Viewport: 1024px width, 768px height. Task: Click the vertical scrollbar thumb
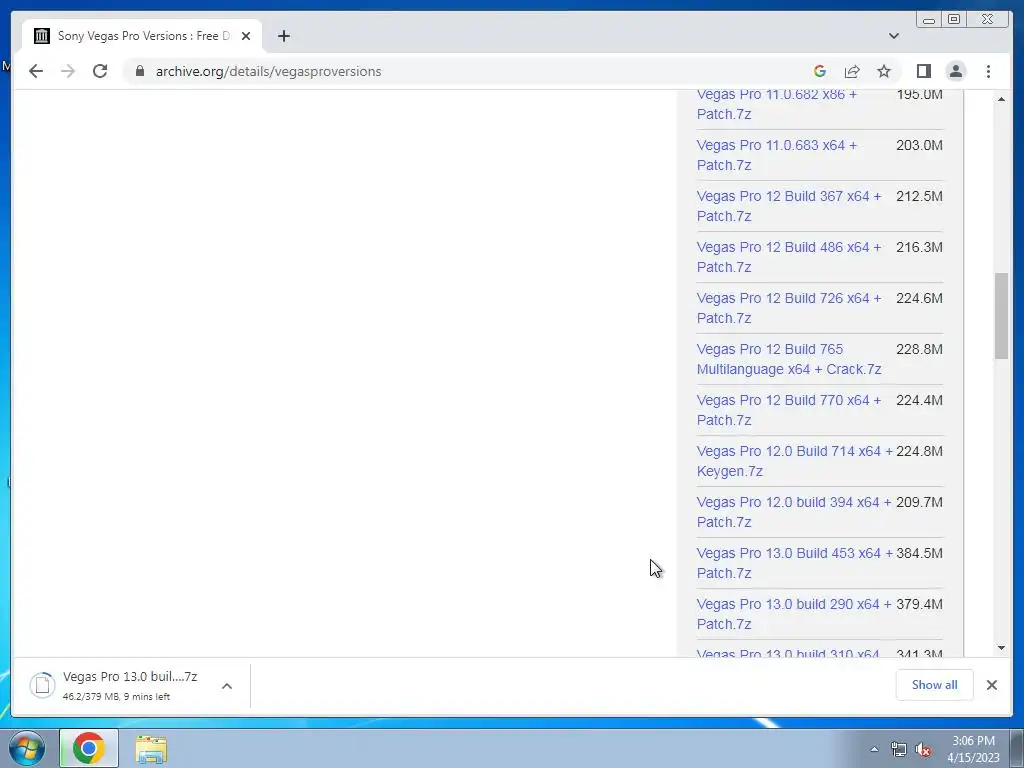[1001, 316]
